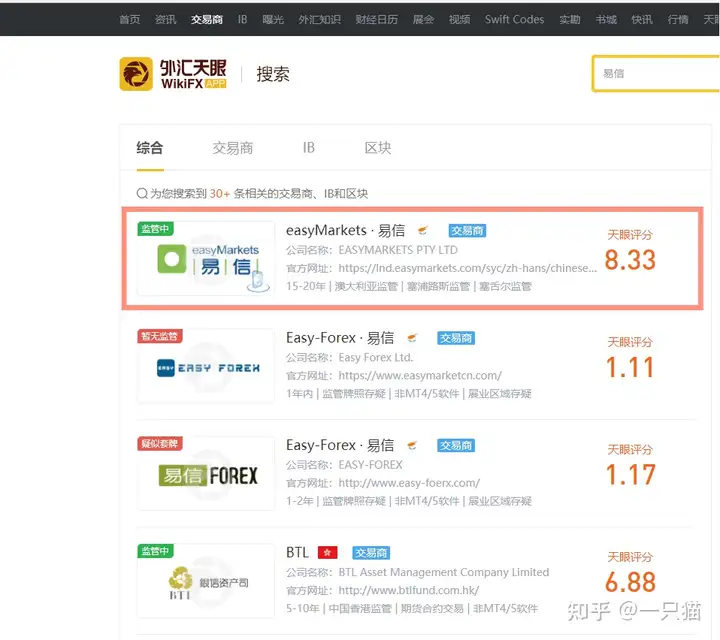Click the blue 交易商 tag beside easyMarkets
720x640 pixels.
tap(467, 230)
